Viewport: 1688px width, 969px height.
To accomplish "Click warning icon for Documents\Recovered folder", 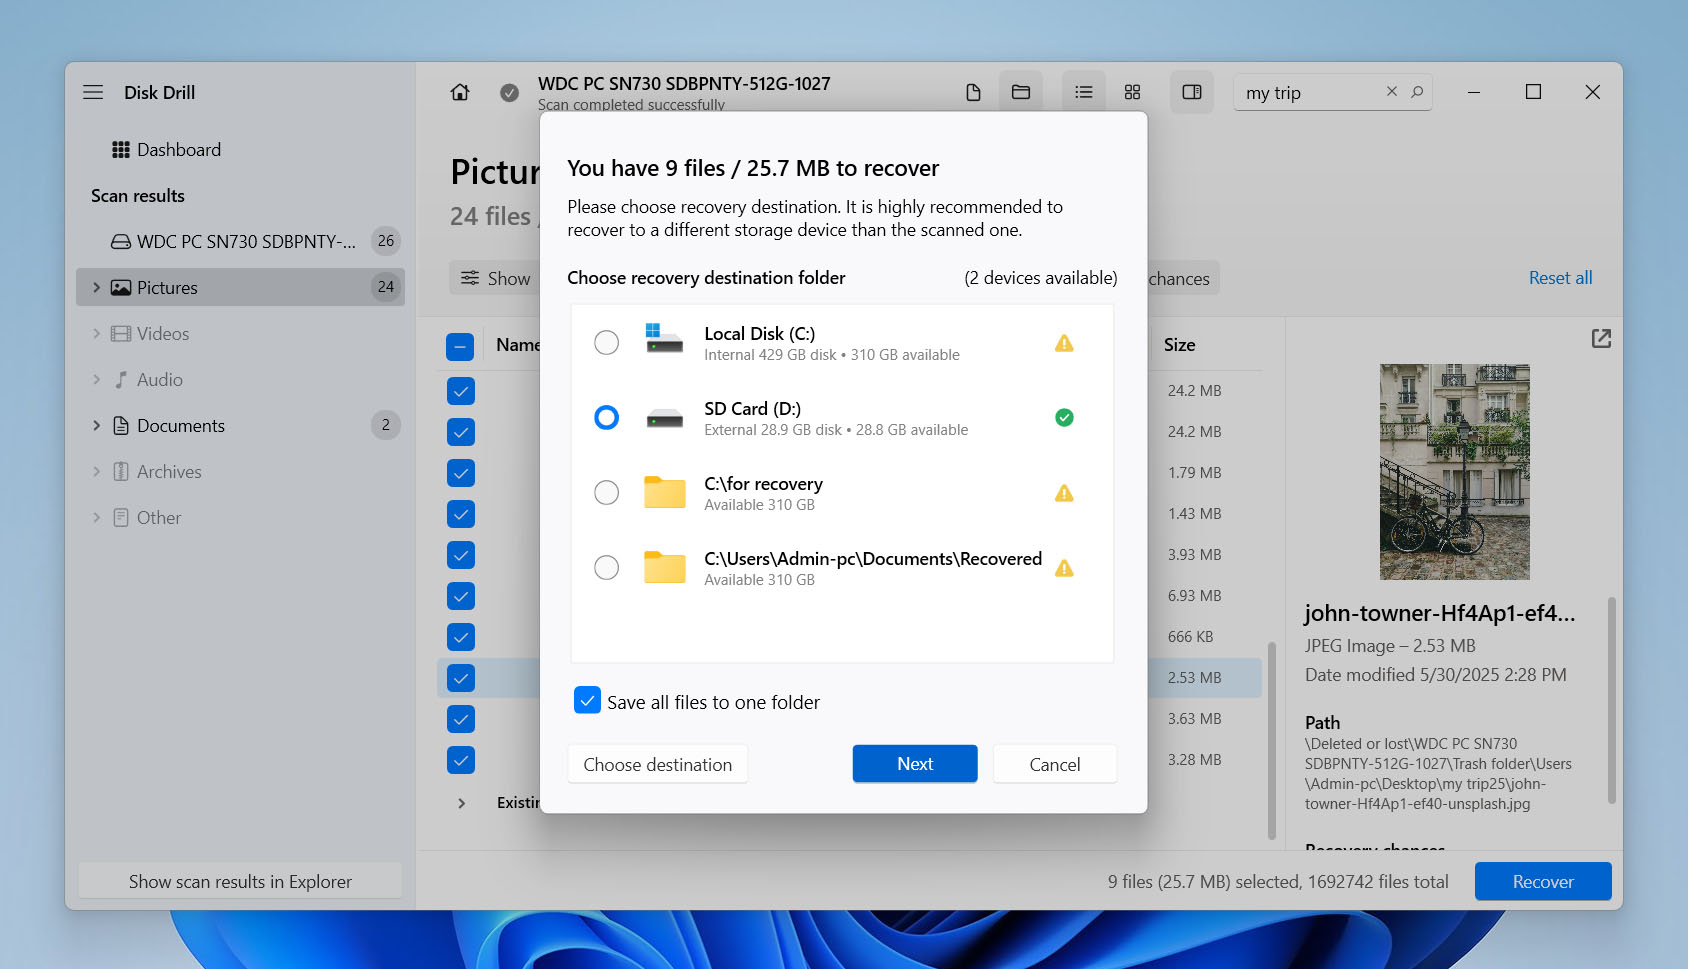I will pos(1064,568).
